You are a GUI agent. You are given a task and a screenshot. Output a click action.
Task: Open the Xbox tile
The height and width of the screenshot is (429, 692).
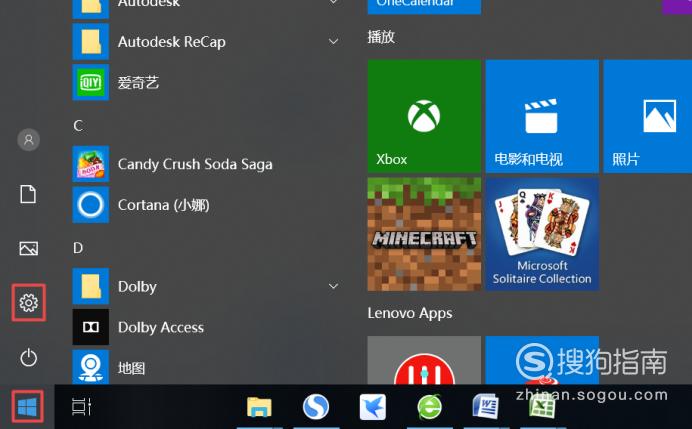coord(424,116)
